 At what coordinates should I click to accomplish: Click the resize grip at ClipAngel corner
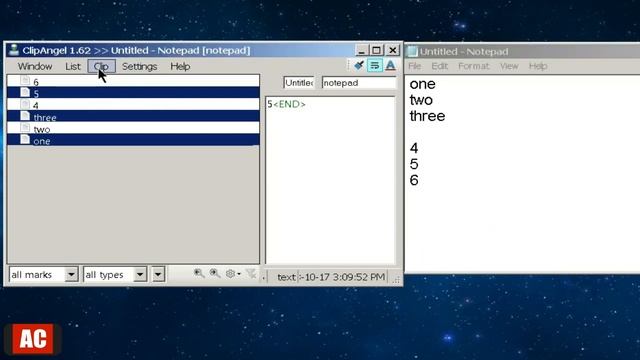(x=396, y=280)
